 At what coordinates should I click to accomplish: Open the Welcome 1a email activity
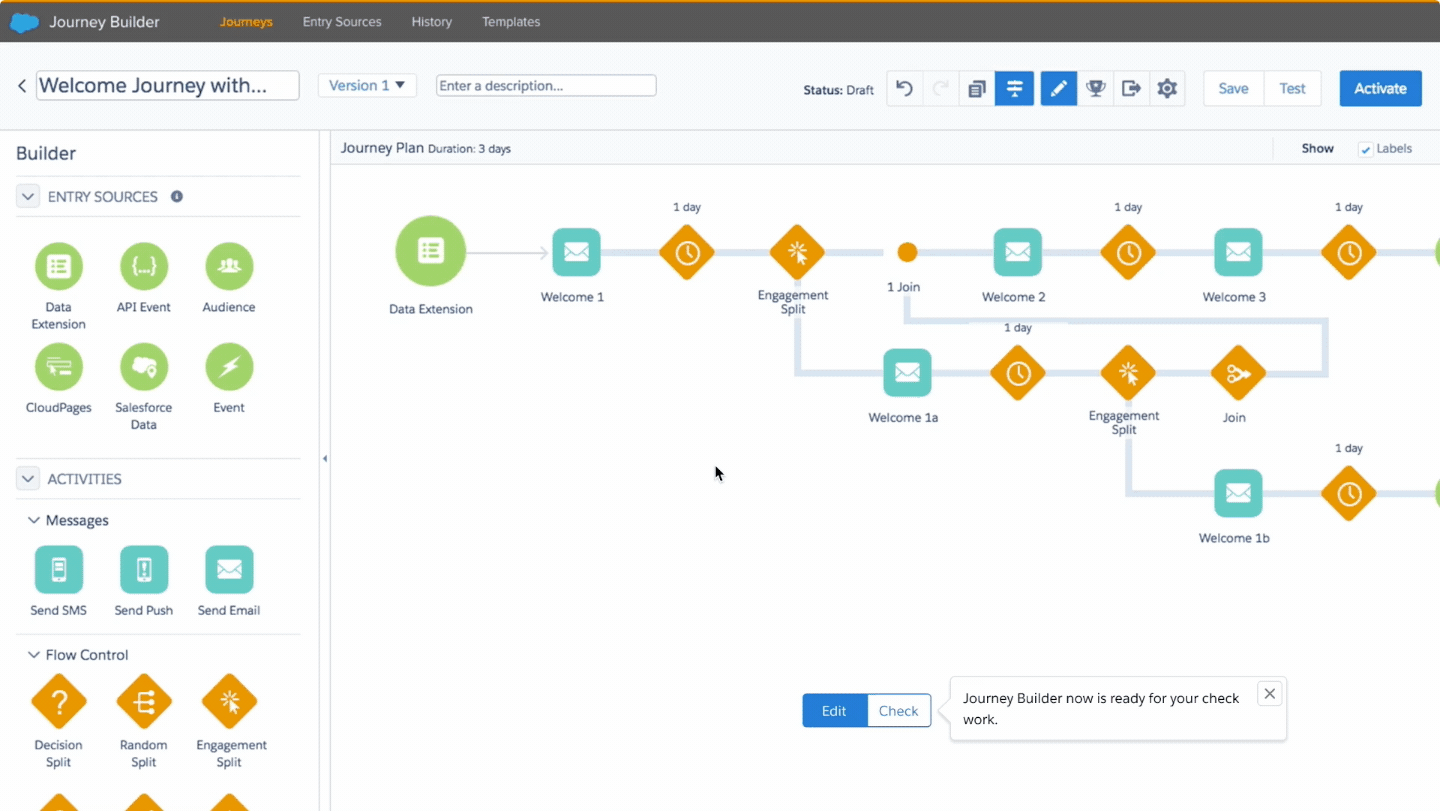[907, 373]
